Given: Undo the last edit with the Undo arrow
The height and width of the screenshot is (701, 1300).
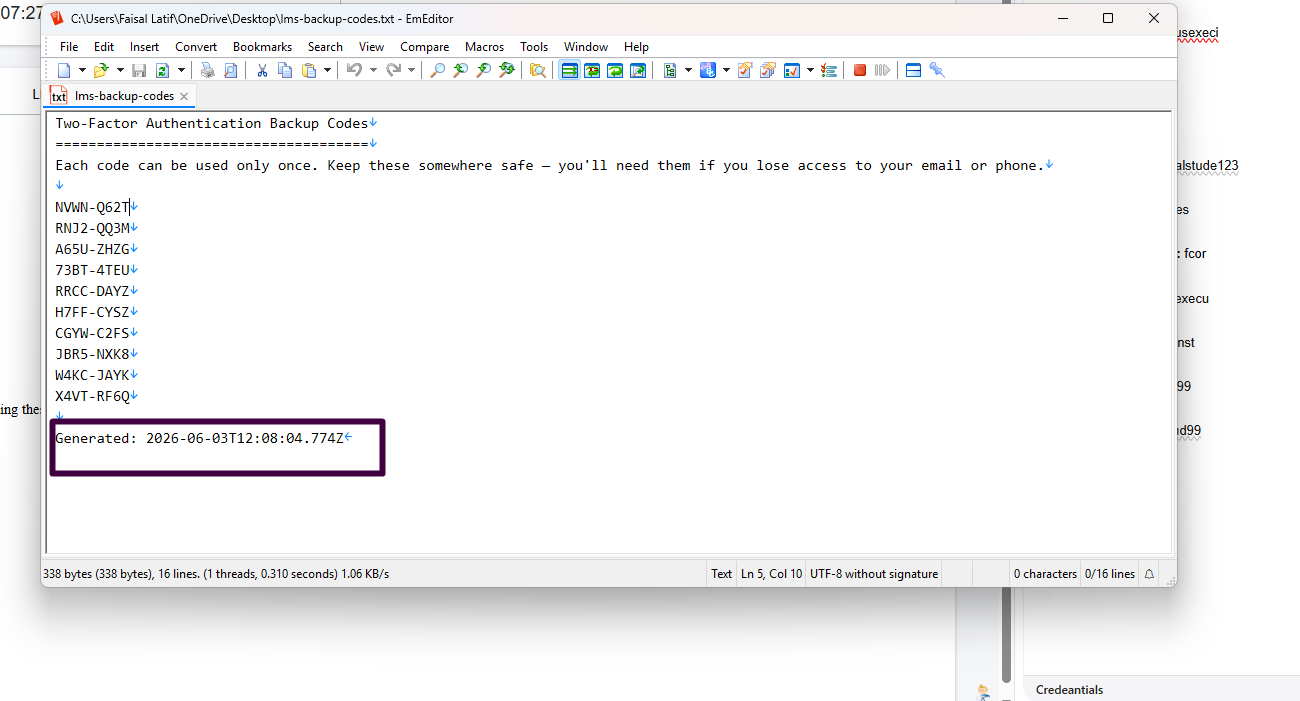Looking at the screenshot, I should 354,70.
